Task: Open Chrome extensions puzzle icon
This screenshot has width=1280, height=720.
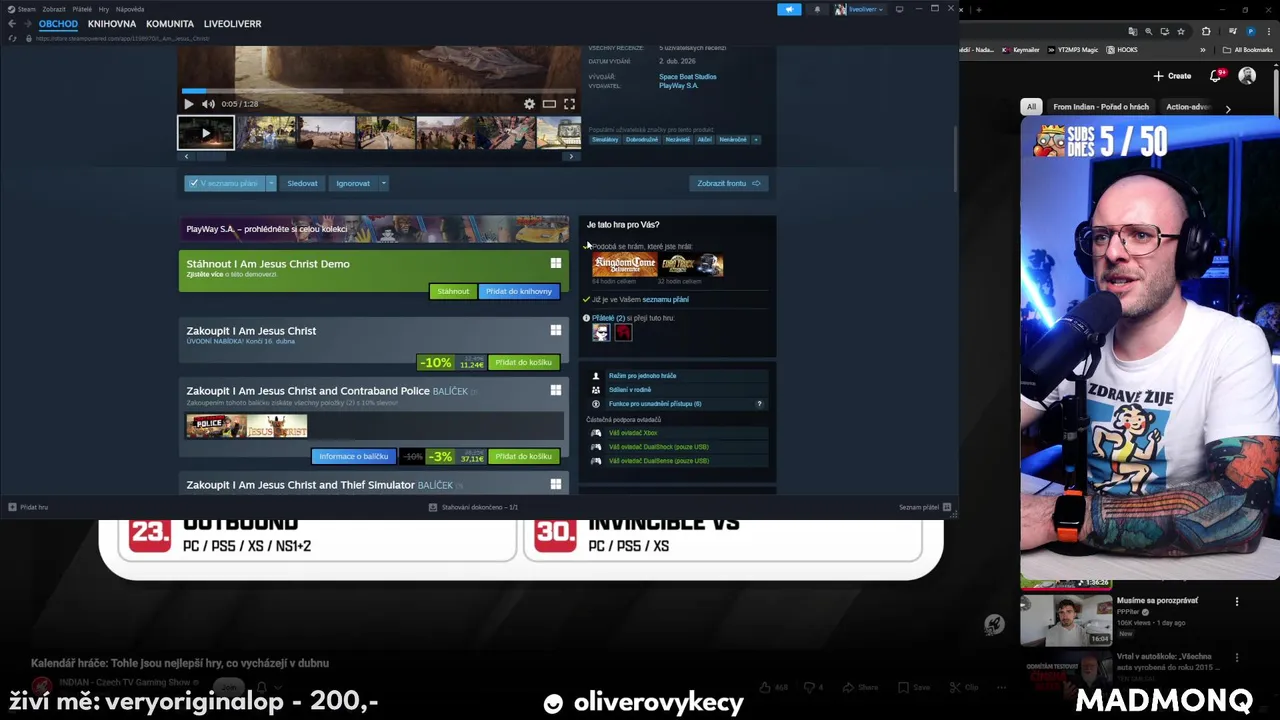Action: pos(1206,32)
